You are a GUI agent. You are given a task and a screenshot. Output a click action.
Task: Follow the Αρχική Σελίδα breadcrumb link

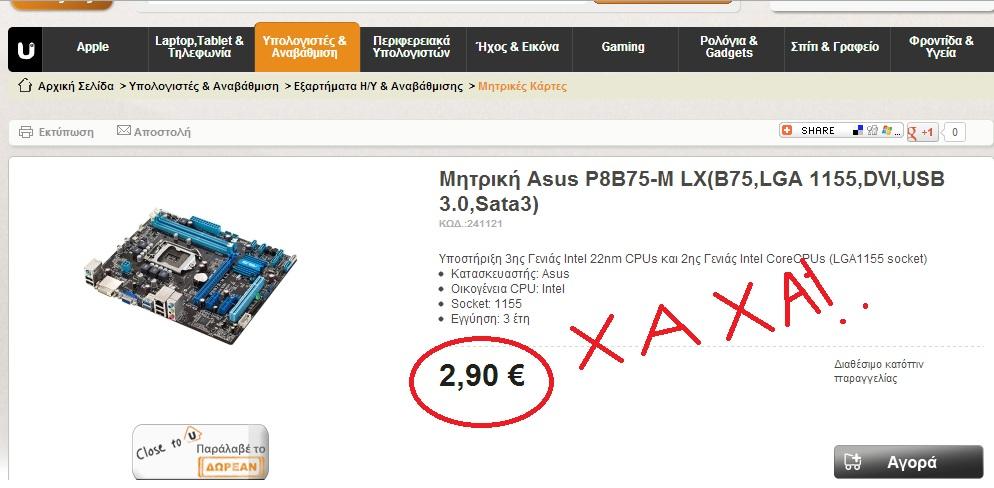[76, 86]
